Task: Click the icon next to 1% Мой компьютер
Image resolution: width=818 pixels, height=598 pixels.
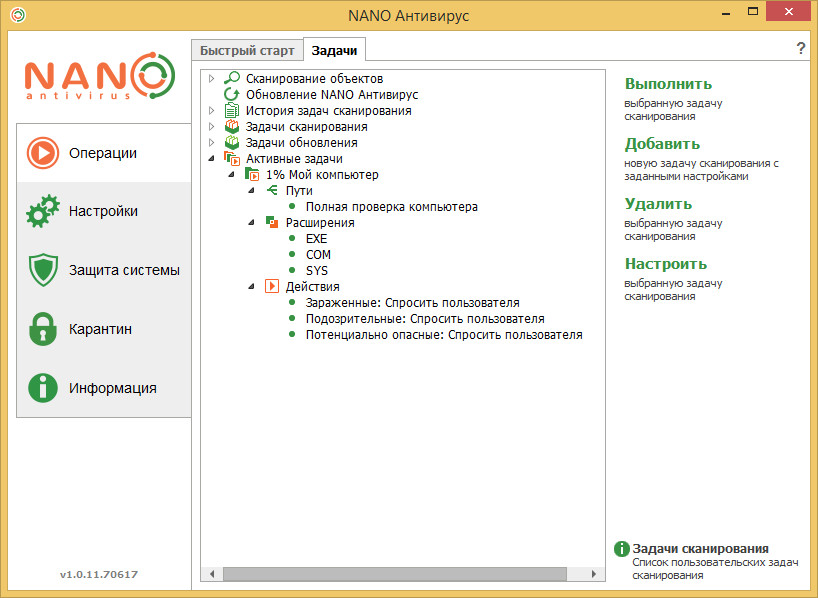Action: pos(252,174)
